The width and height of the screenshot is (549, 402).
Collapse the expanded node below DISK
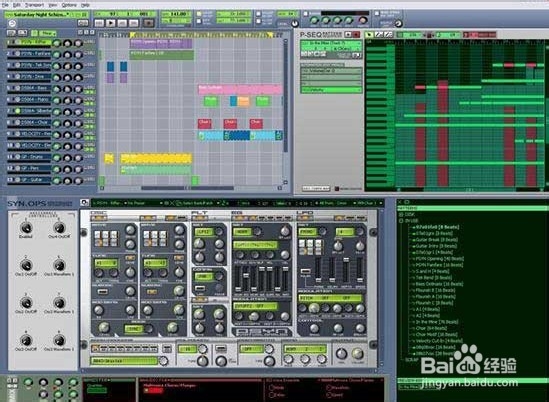(x=401, y=221)
